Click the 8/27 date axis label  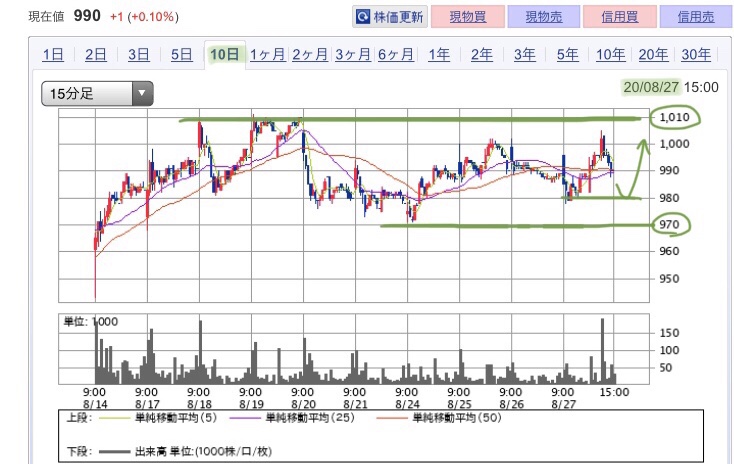(x=563, y=404)
